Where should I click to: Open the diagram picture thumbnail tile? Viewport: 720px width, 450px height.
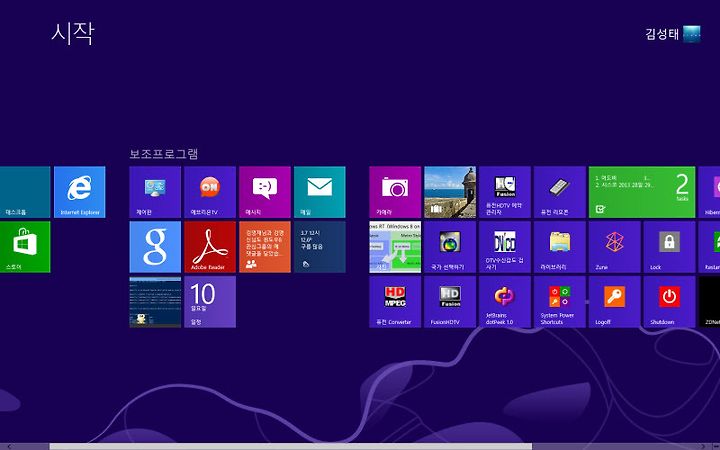[395, 247]
